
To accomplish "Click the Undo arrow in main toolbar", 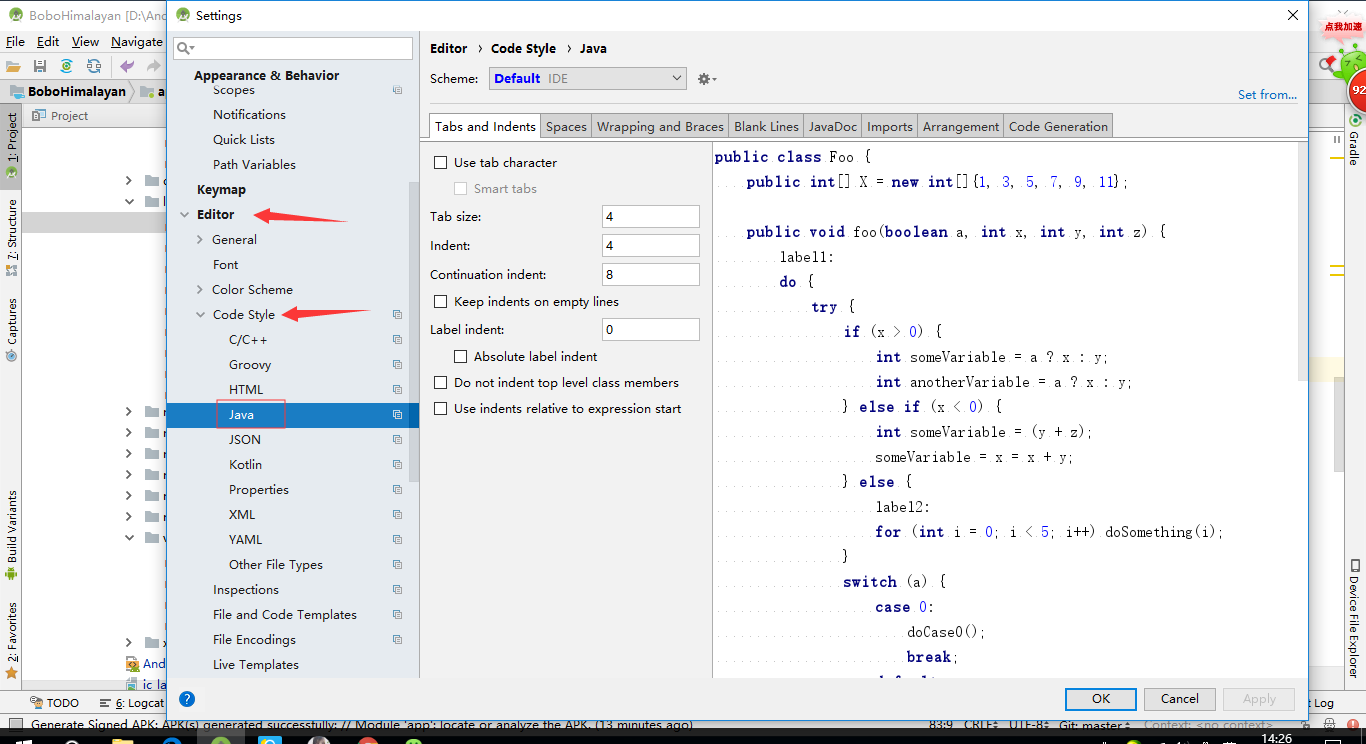I will [127, 66].
